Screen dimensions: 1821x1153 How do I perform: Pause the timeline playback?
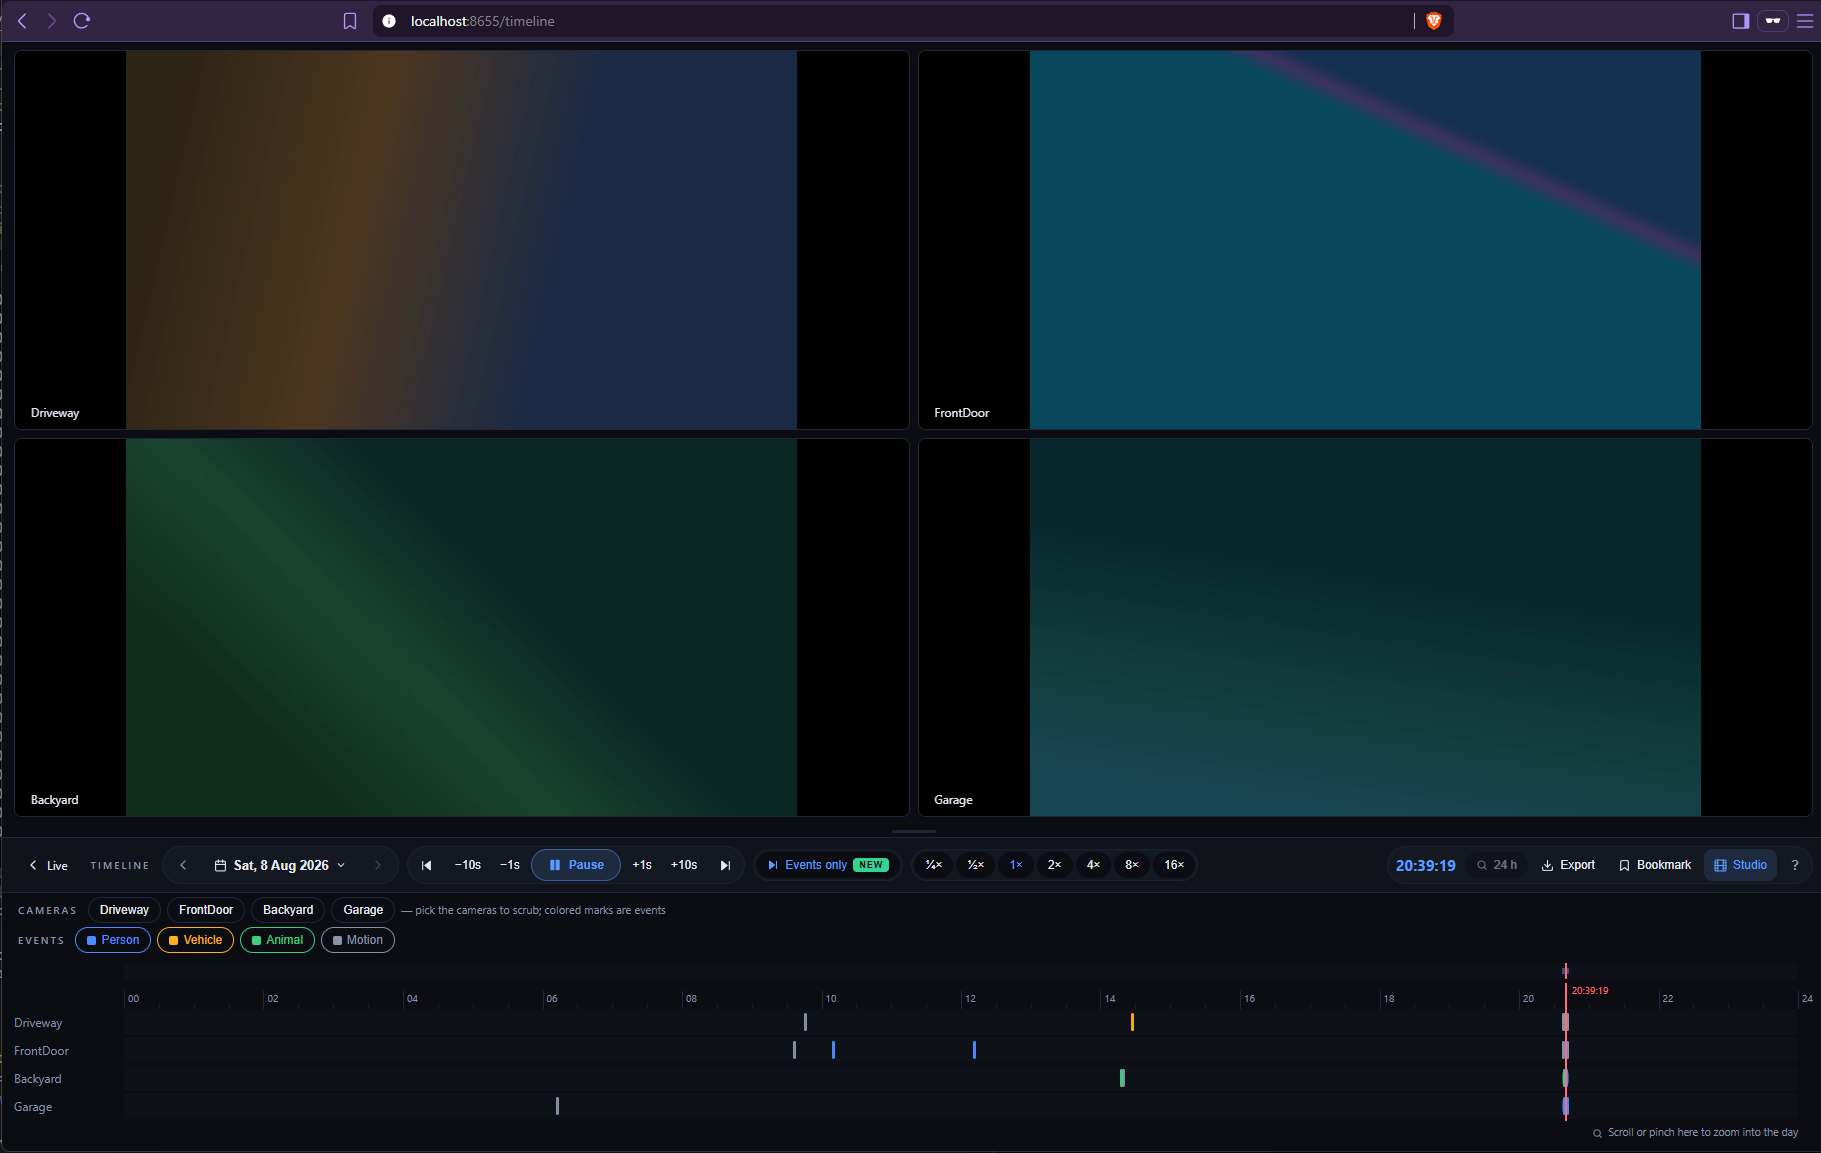[x=576, y=865]
